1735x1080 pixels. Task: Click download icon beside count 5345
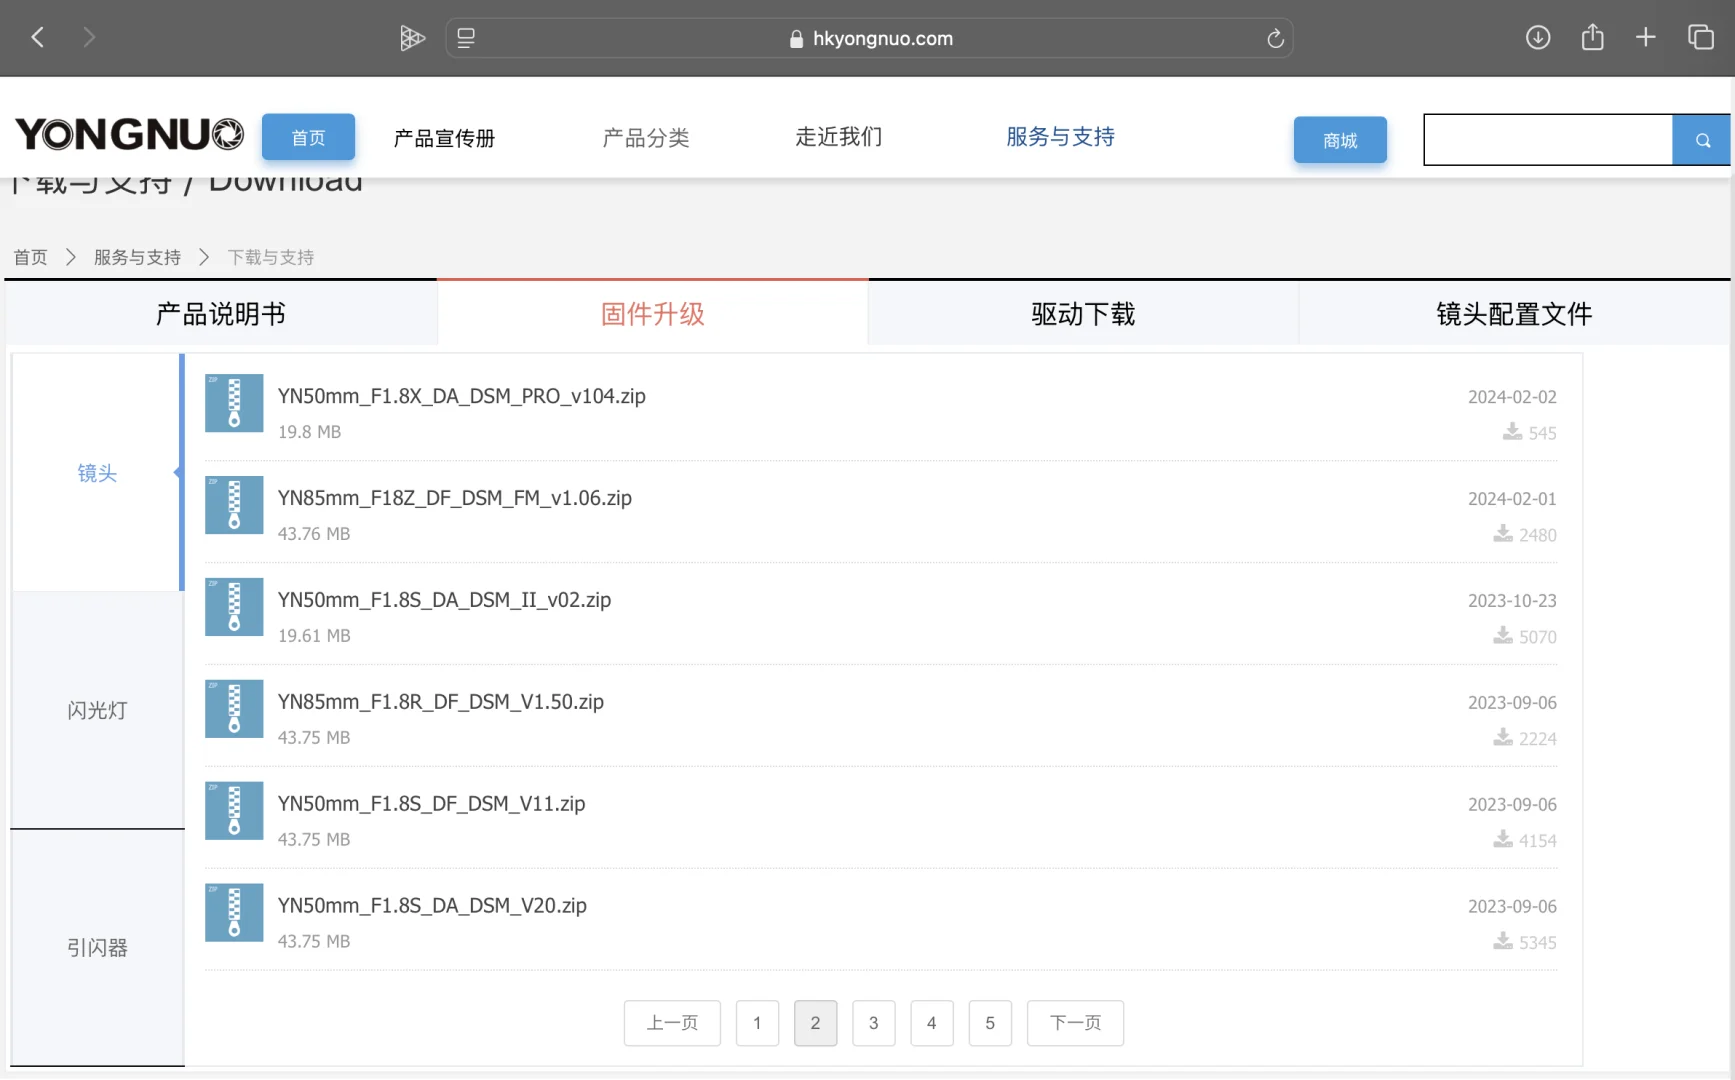[1503, 941]
